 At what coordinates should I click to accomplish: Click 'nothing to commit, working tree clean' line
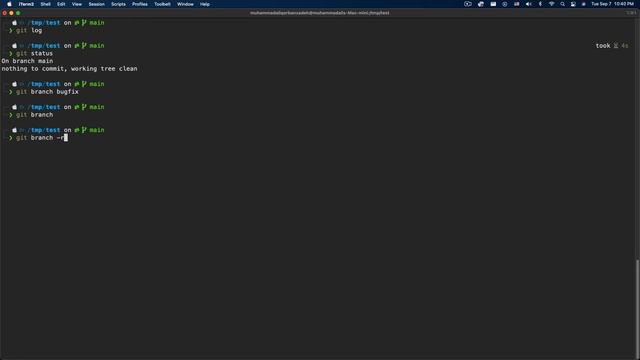pyautogui.click(x=69, y=69)
